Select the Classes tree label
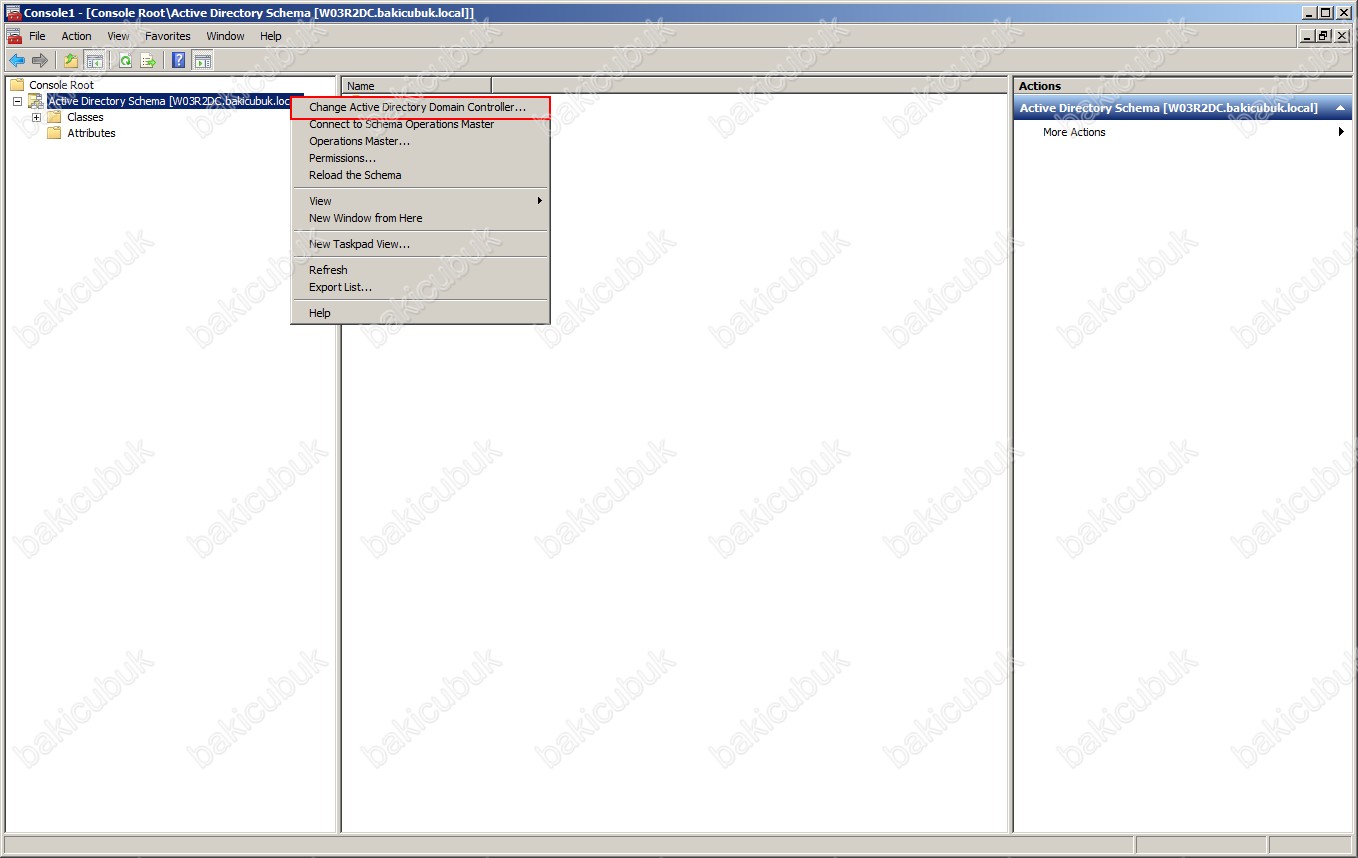Image resolution: width=1358 pixels, height=858 pixels. tap(85, 117)
